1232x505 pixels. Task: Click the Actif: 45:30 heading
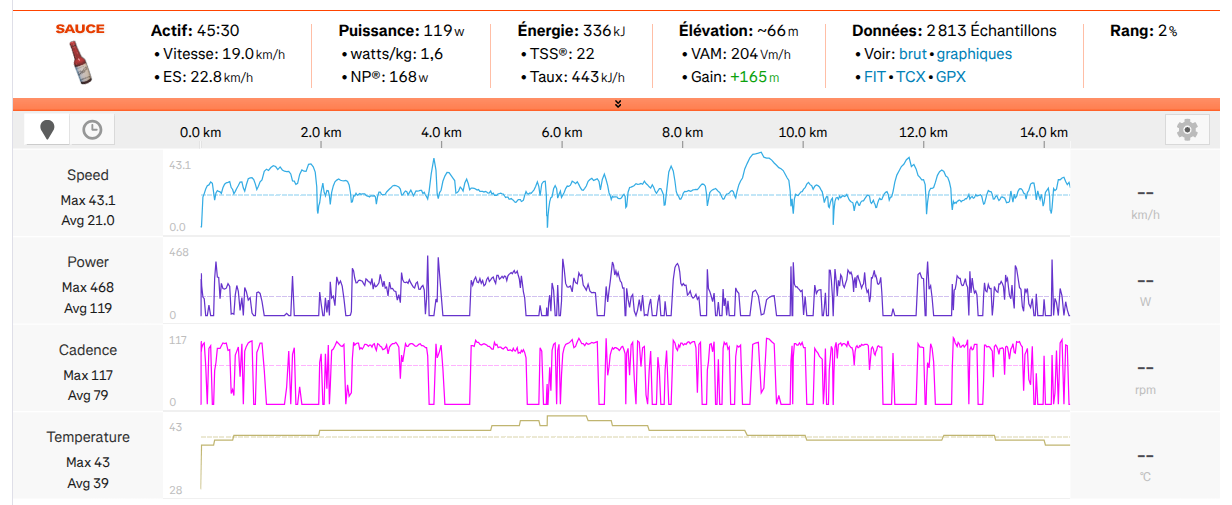195,31
